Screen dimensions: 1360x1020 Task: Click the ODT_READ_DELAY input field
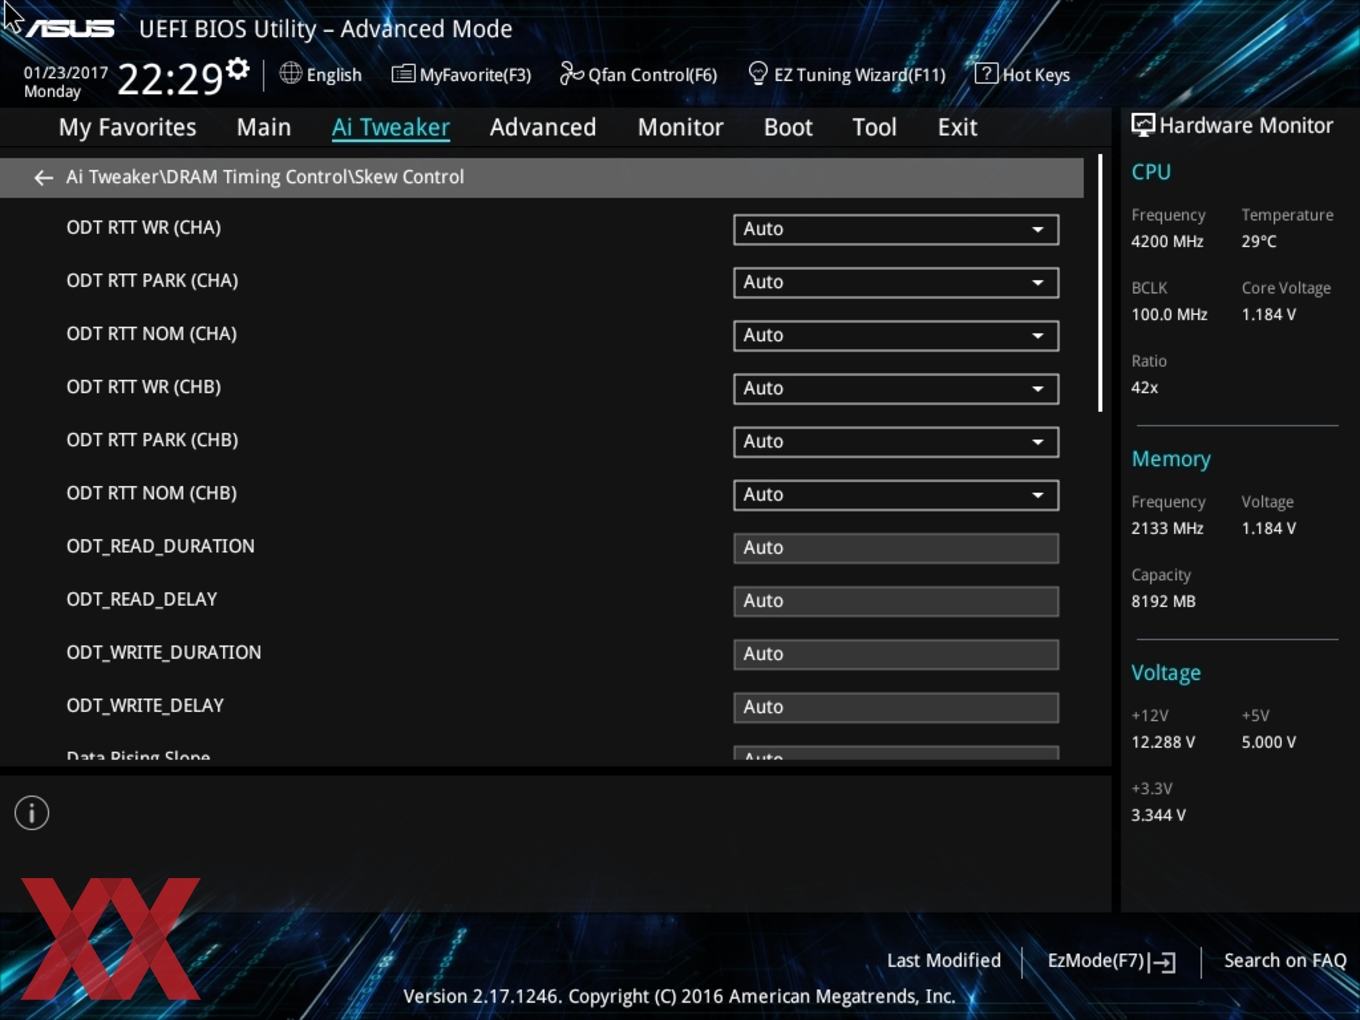896,600
